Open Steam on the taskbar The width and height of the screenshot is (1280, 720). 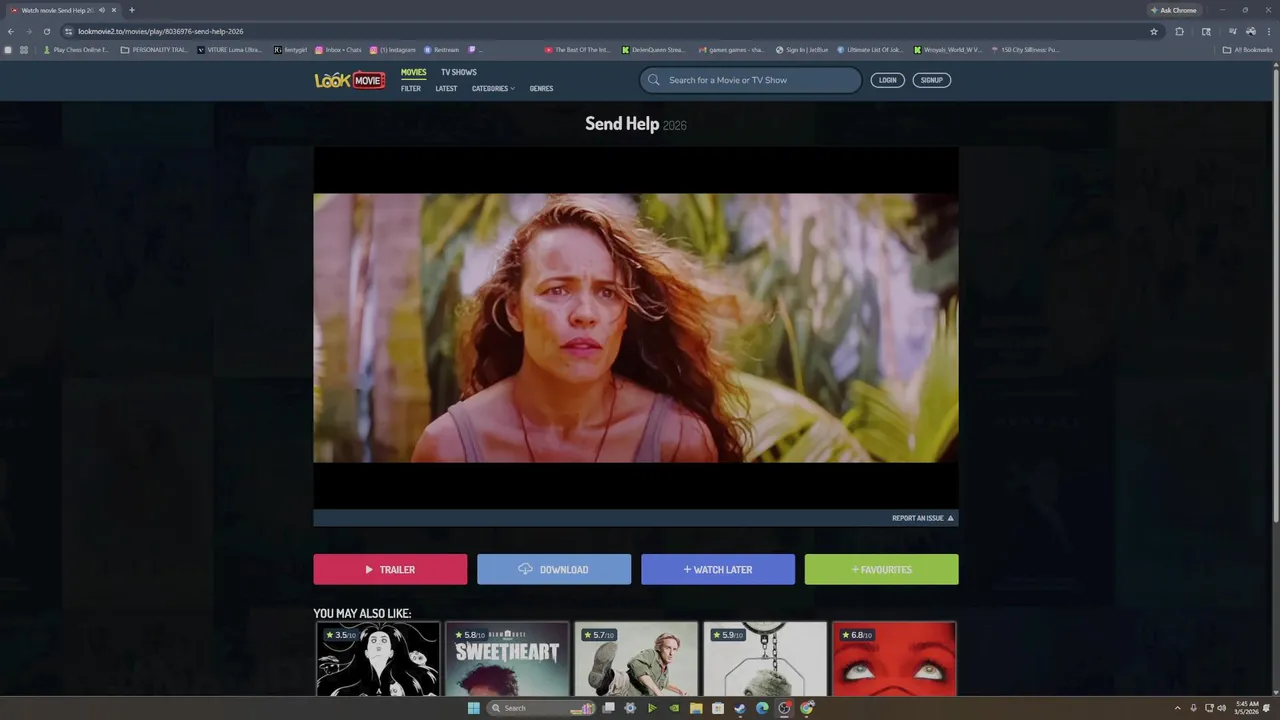tap(740, 708)
